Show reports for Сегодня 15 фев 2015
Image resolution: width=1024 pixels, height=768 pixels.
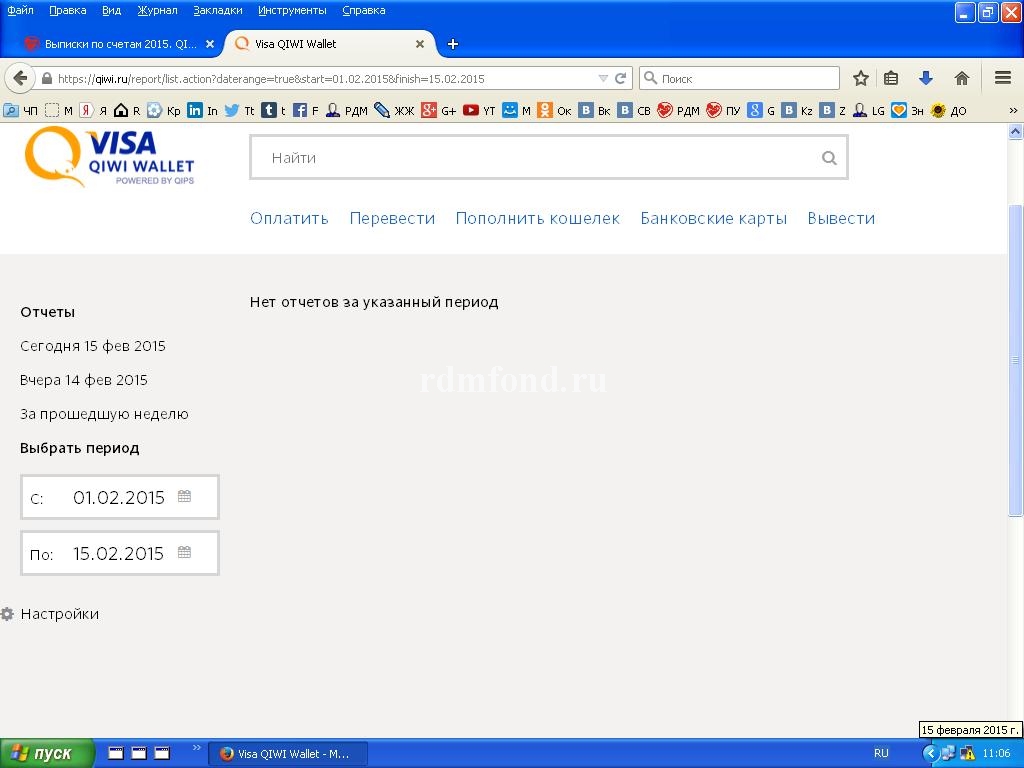pos(93,346)
